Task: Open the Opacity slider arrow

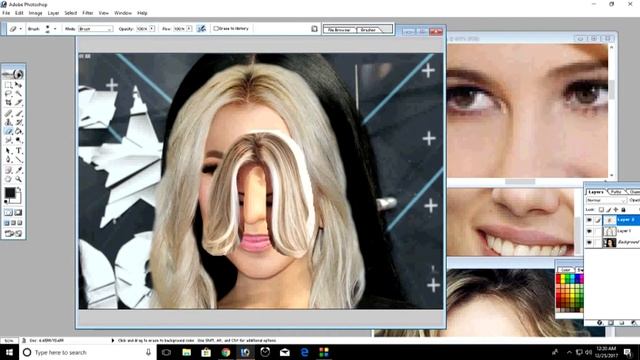Action: coord(152,29)
